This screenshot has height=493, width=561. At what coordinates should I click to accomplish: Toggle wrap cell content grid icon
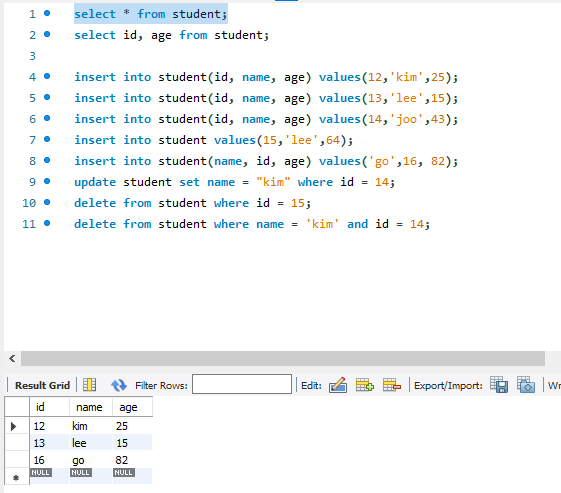tap(89, 385)
